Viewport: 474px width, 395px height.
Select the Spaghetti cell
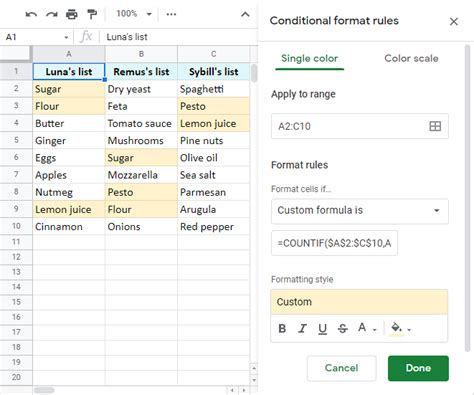pos(214,89)
